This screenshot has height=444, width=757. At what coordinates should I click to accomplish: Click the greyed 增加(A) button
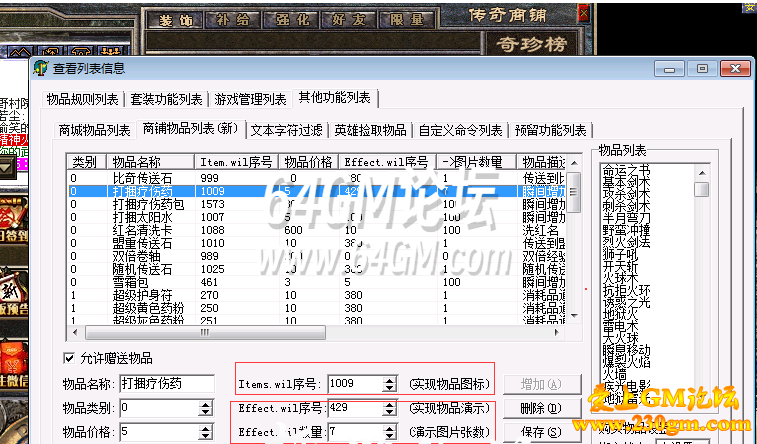[542, 385]
